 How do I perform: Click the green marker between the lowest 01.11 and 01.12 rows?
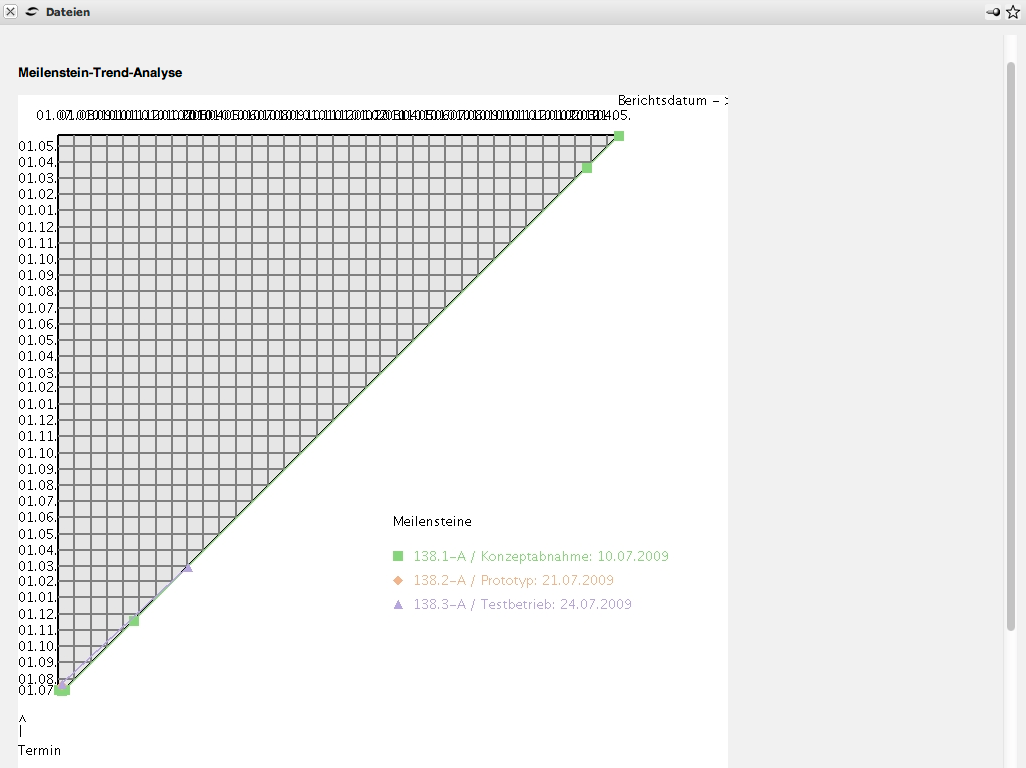click(134, 621)
